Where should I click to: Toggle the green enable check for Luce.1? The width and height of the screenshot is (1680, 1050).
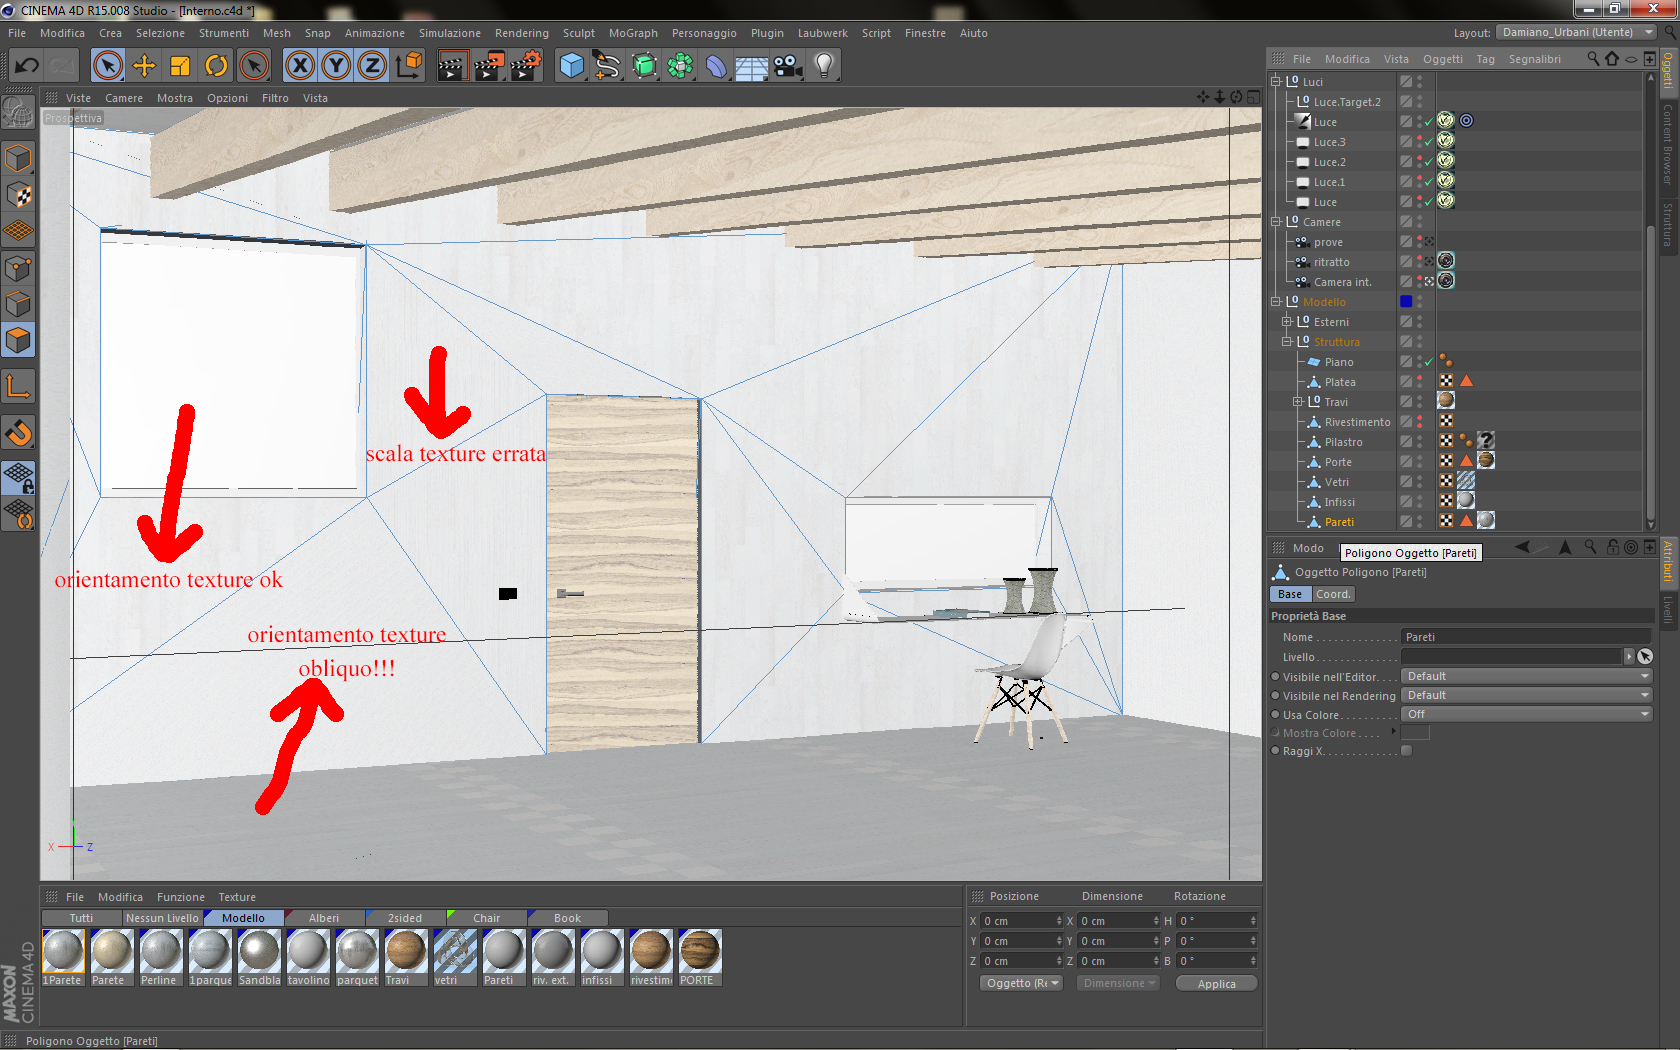coord(1429,182)
